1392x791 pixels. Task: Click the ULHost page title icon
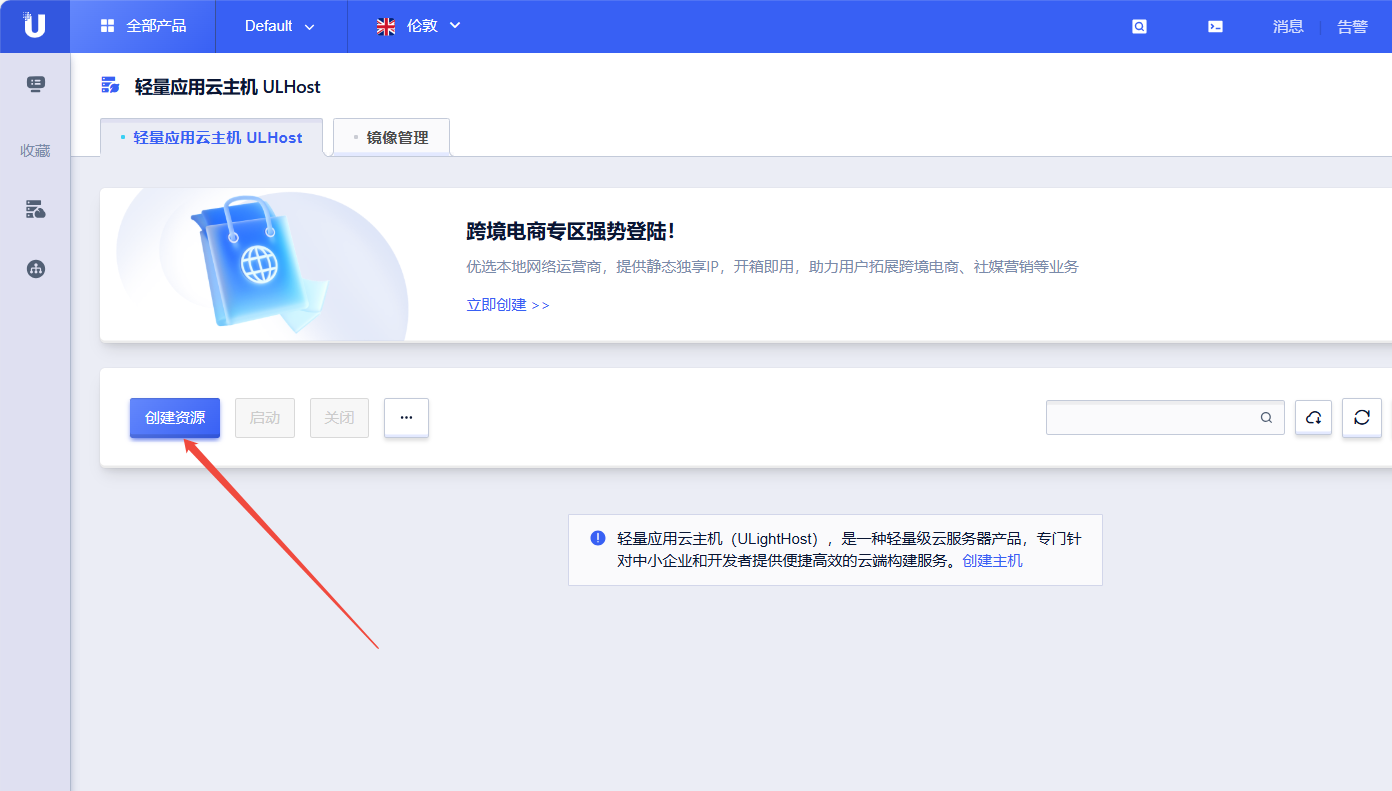(x=110, y=85)
